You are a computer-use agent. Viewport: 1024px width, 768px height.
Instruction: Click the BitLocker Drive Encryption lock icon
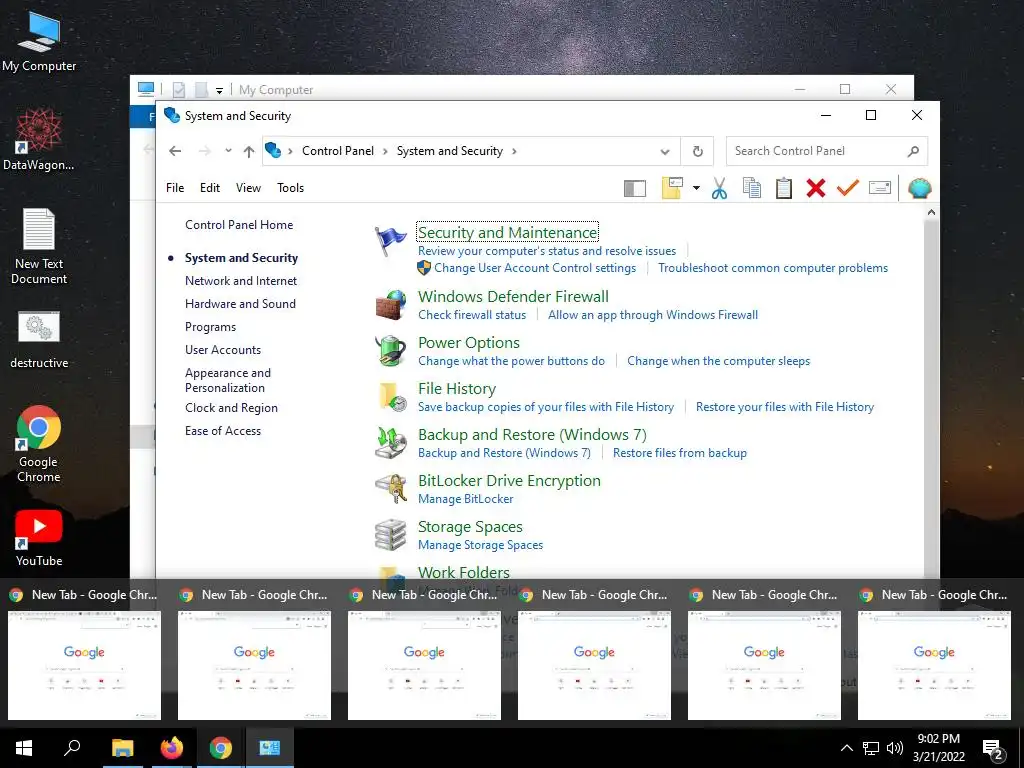[391, 489]
